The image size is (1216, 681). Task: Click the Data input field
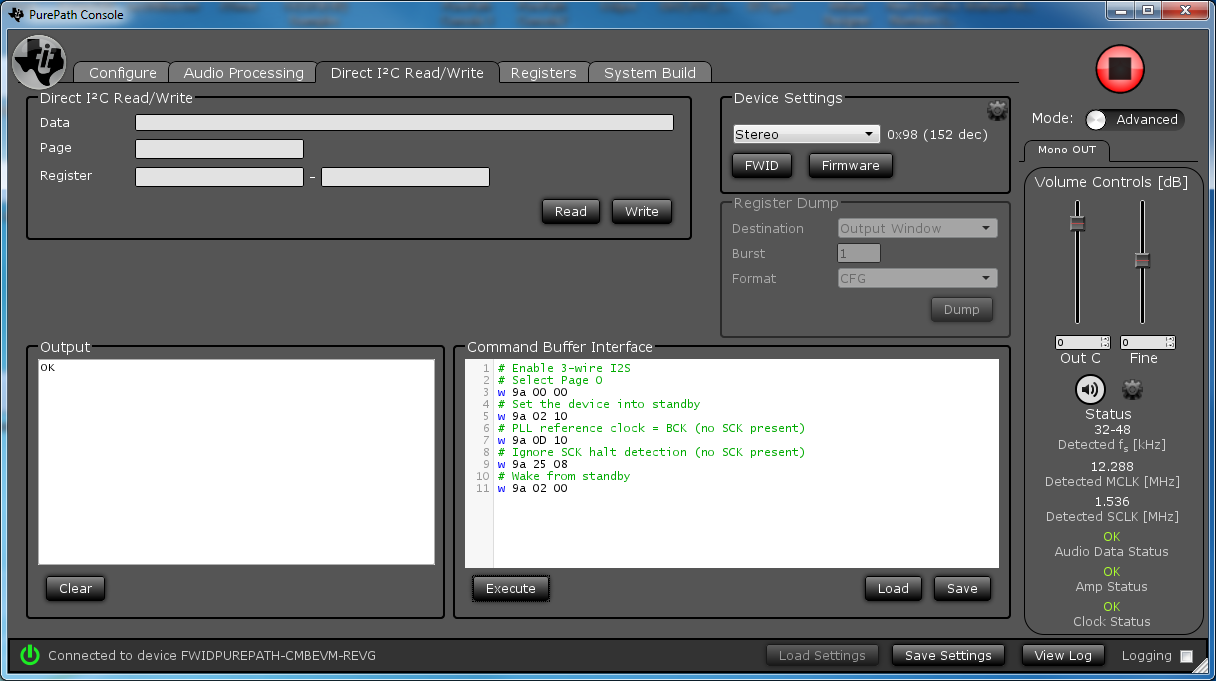coord(404,123)
